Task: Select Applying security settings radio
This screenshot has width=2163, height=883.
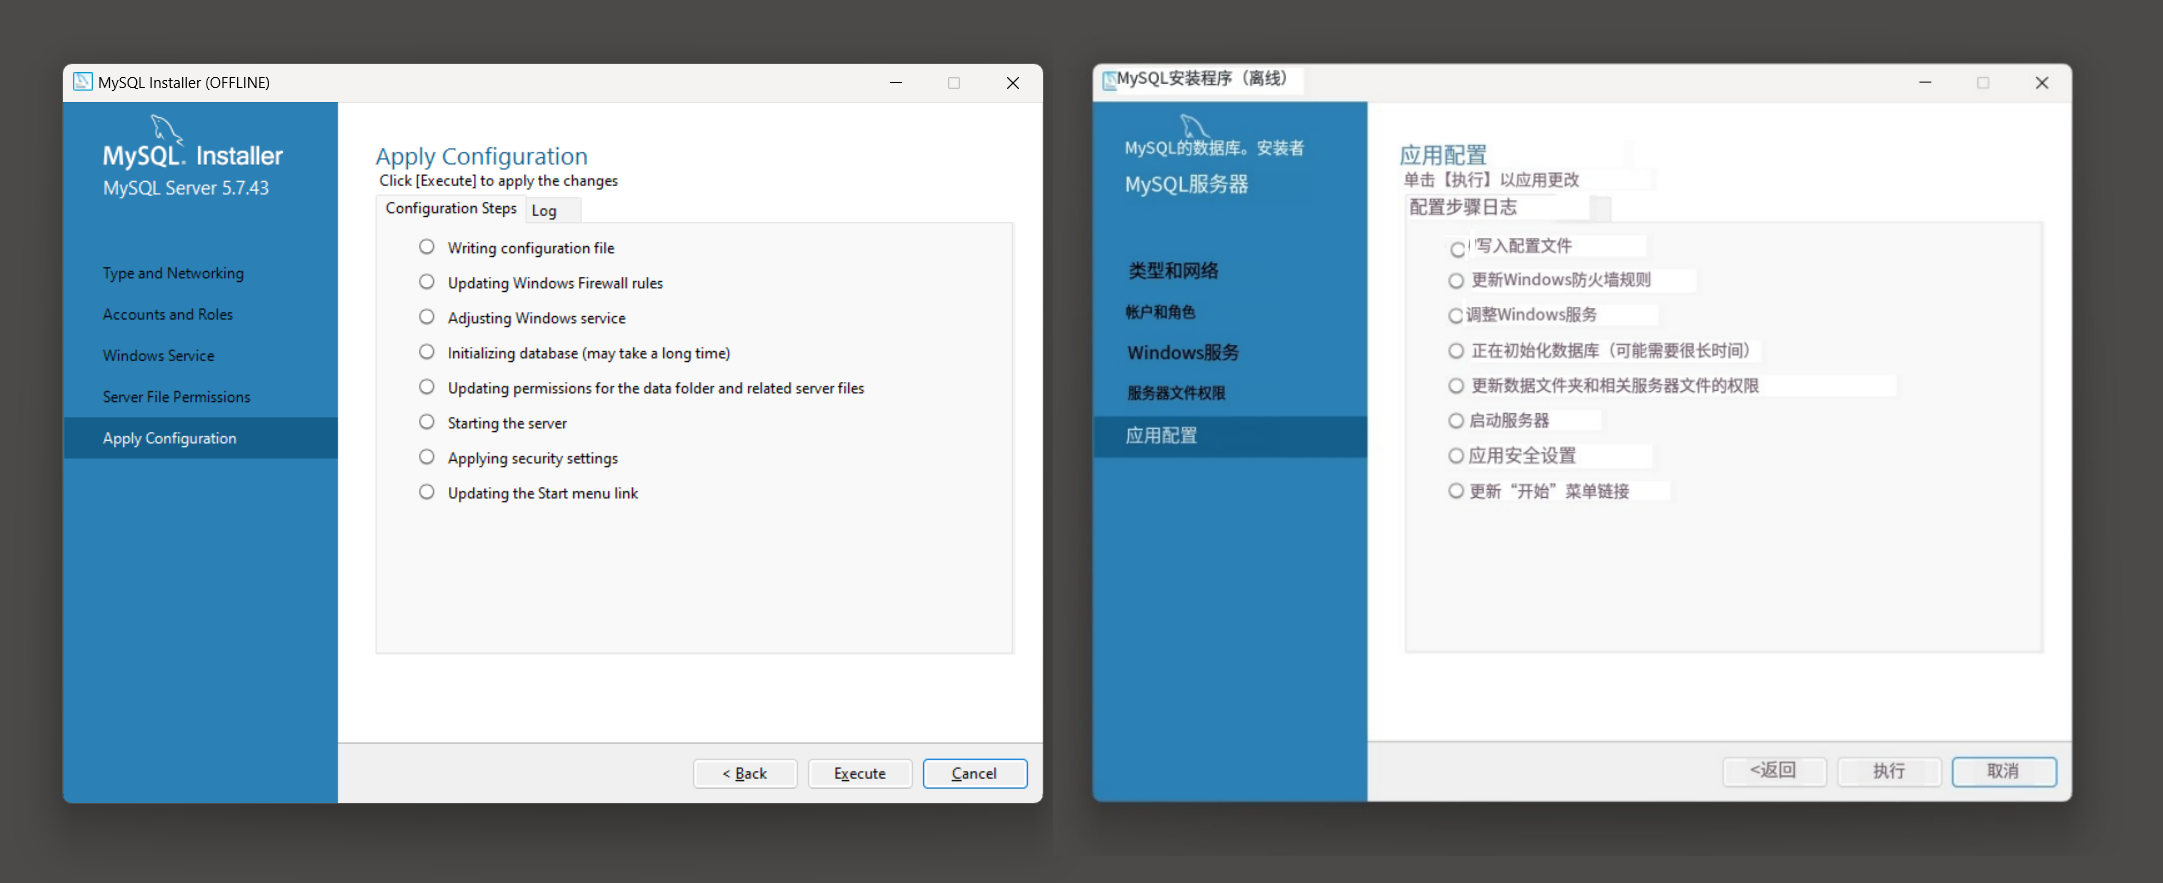Action: click(x=427, y=457)
